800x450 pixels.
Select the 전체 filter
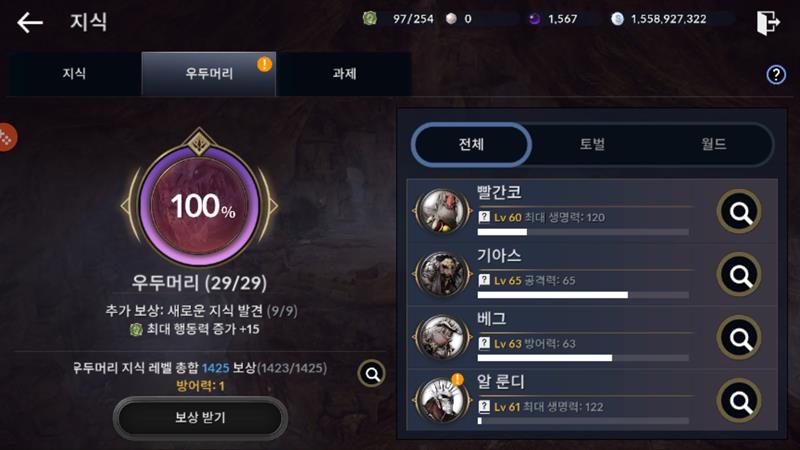pyautogui.click(x=471, y=144)
